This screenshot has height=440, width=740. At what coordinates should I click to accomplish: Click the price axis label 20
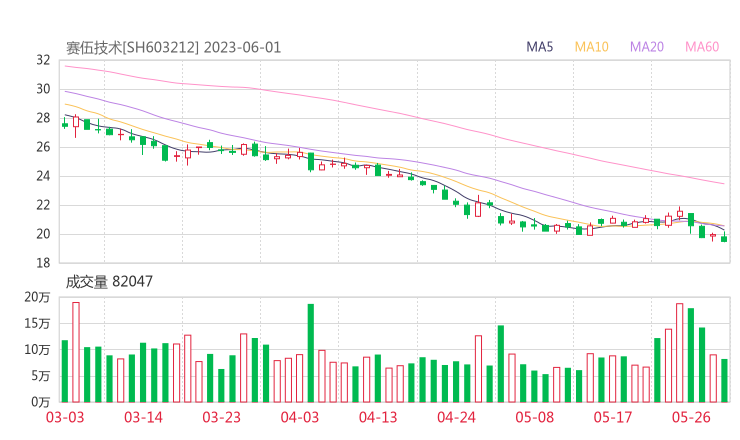tap(43, 234)
